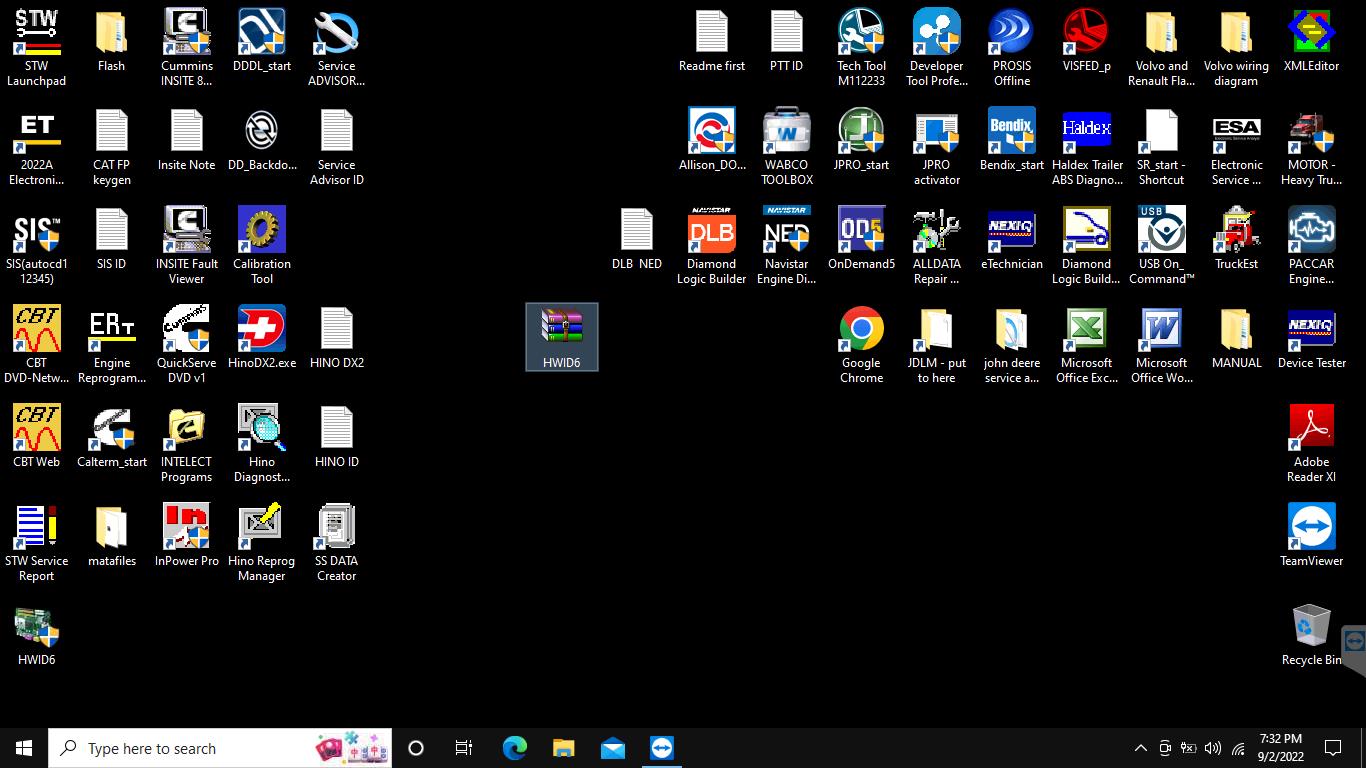
Task: Select the USB On_Command shortcut icon
Action: pyautogui.click(x=1162, y=246)
